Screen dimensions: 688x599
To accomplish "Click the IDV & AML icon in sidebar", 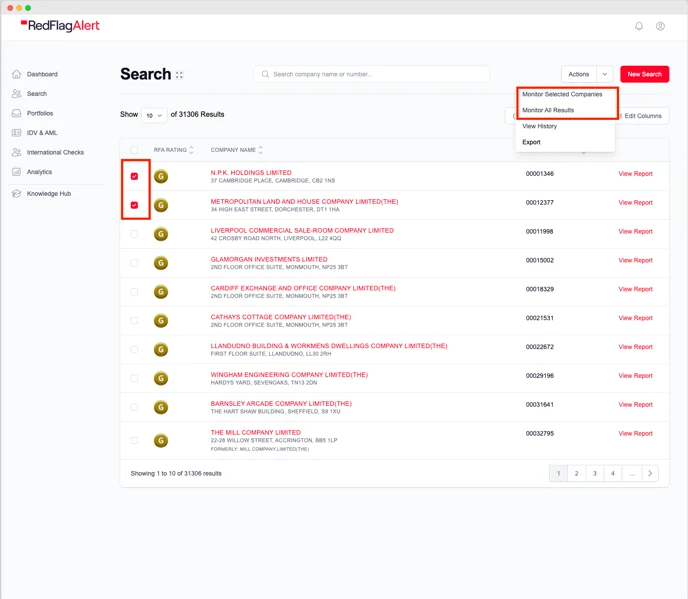I will click(x=17, y=133).
